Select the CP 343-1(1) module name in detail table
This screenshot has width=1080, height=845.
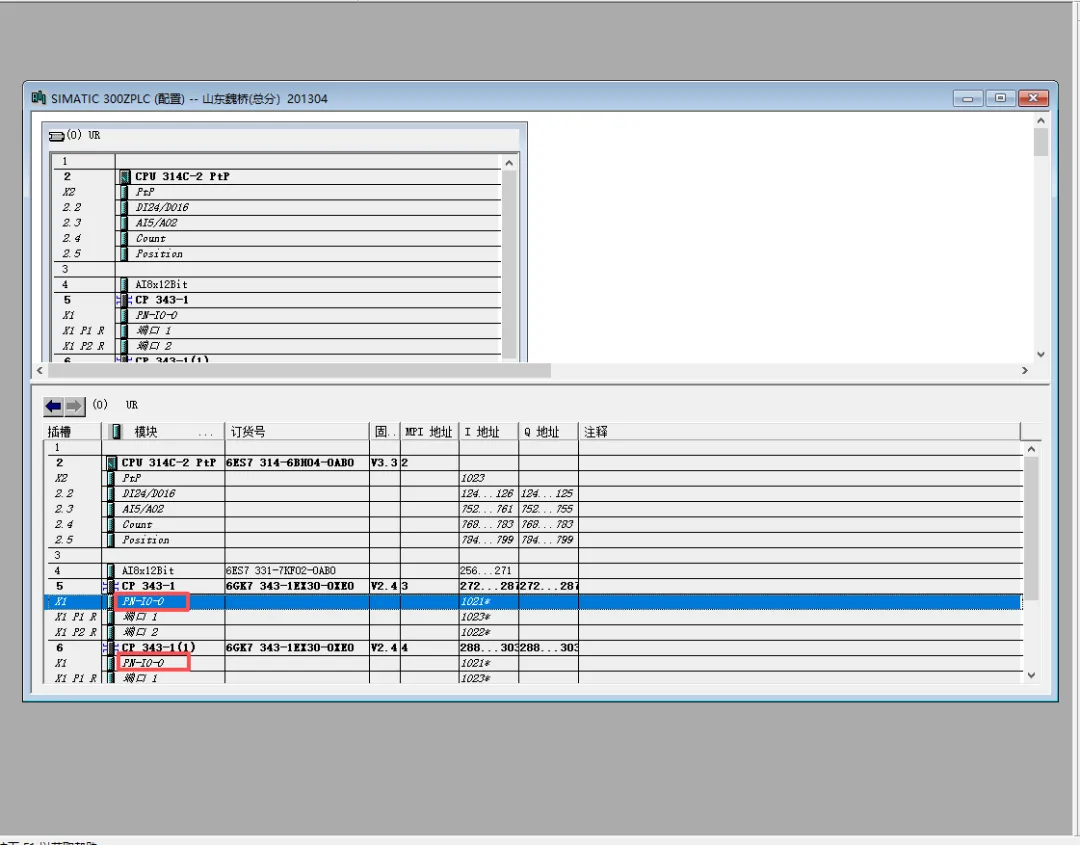tap(158, 647)
